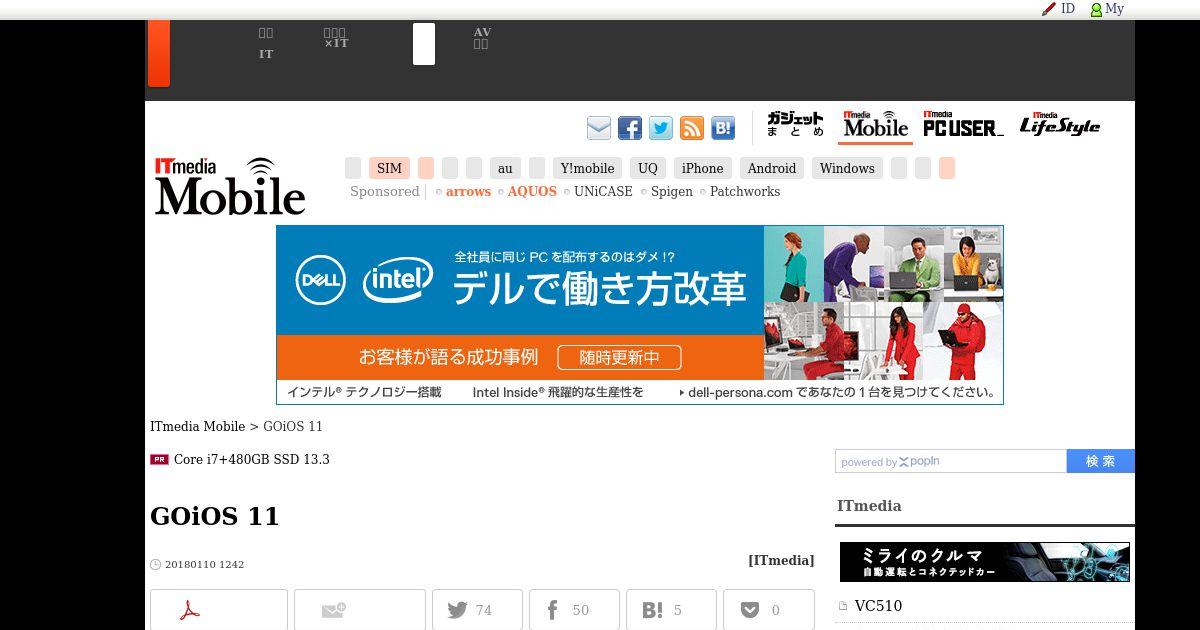Select the UQ category tag

point(648,168)
